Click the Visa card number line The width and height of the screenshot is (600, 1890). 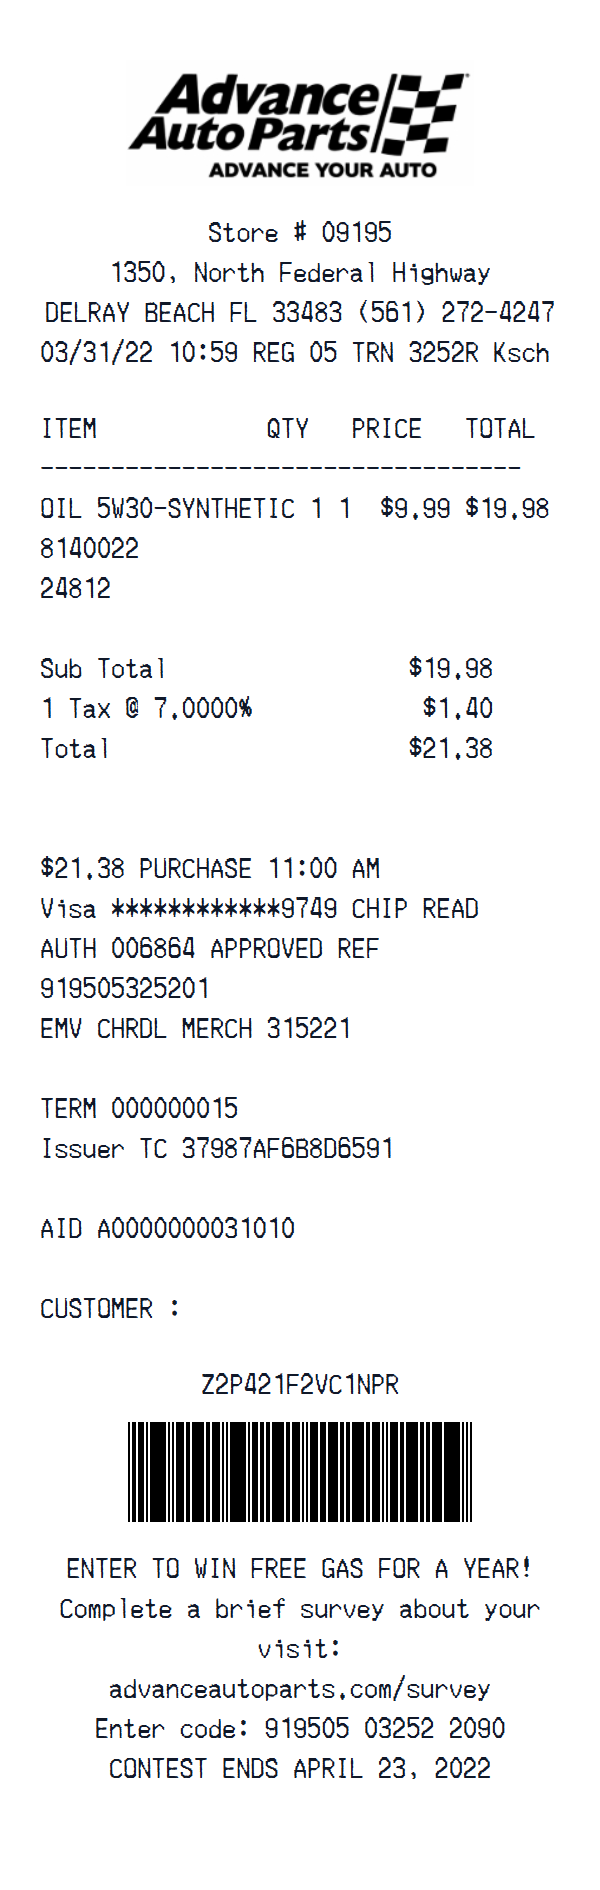[x=259, y=909]
